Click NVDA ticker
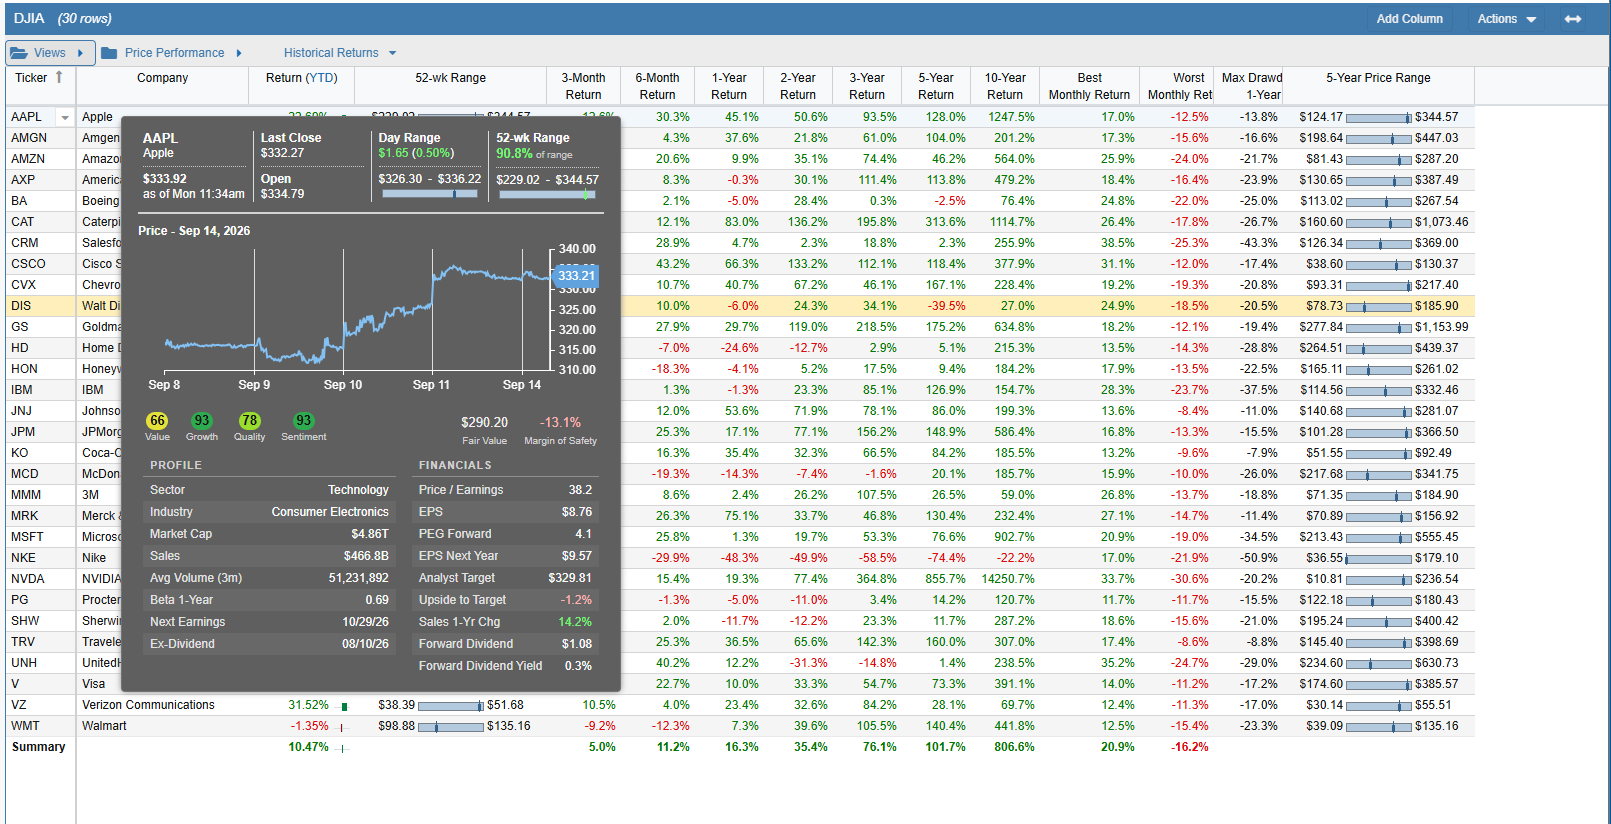The image size is (1611, 824). coord(28,579)
